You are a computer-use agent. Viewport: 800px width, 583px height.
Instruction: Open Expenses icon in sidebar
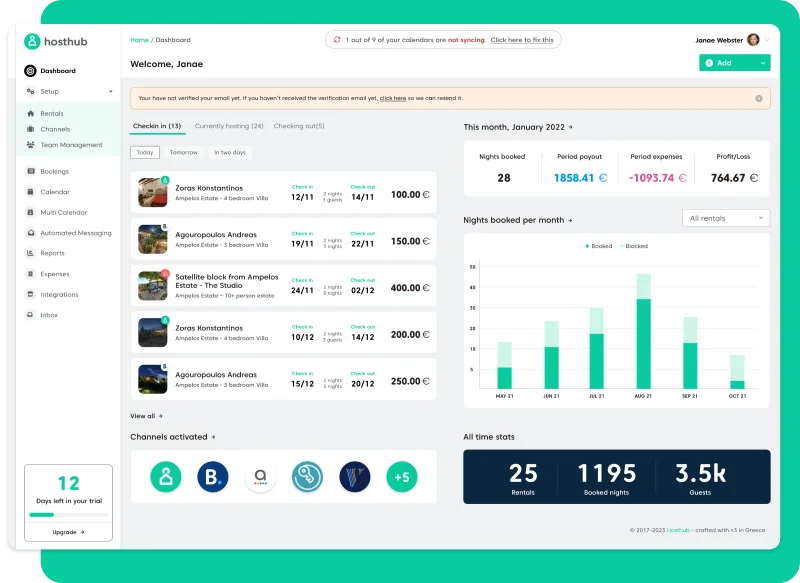[x=31, y=274]
